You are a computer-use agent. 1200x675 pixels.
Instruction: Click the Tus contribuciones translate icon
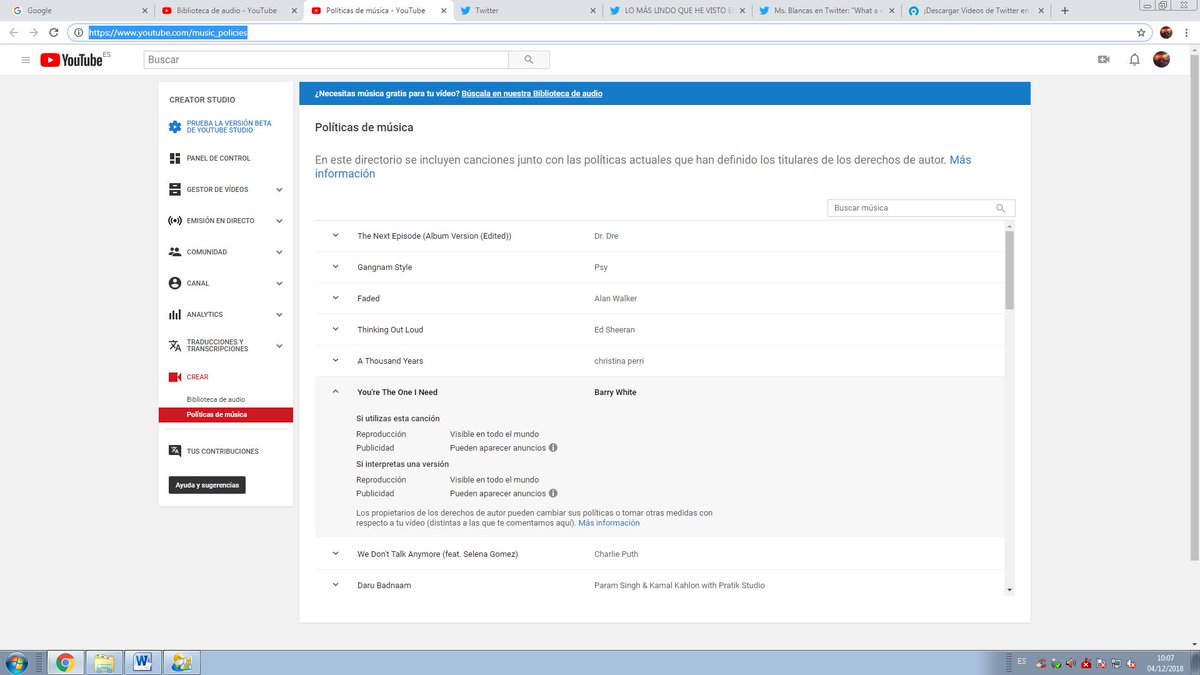tap(175, 451)
